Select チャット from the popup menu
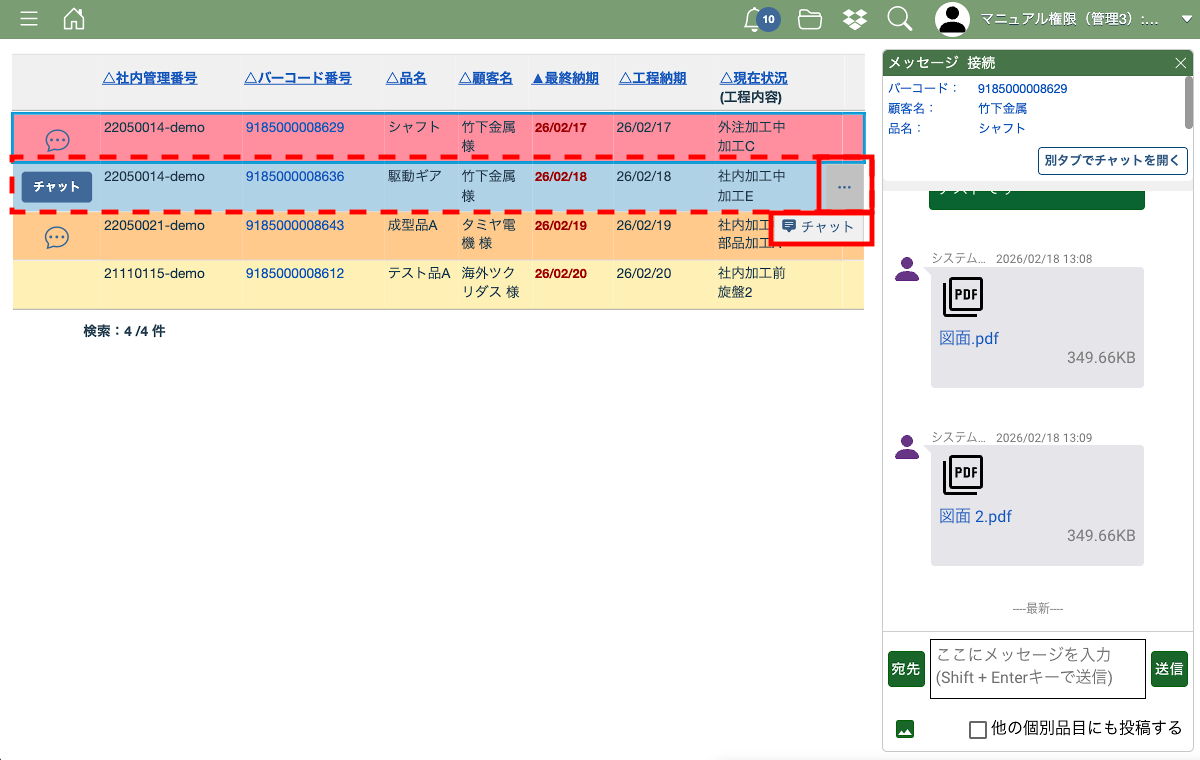This screenshot has width=1200, height=760. click(819, 227)
